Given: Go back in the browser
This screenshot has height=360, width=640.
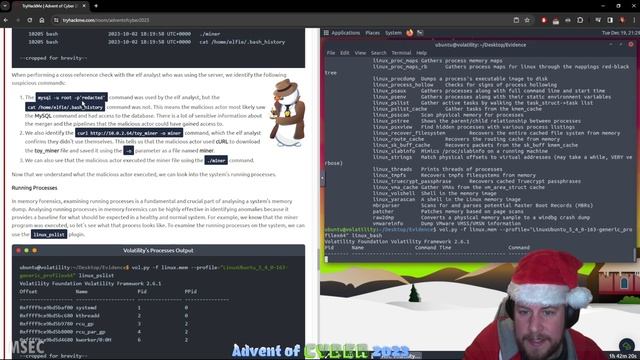Looking at the screenshot, I should point(6,20).
